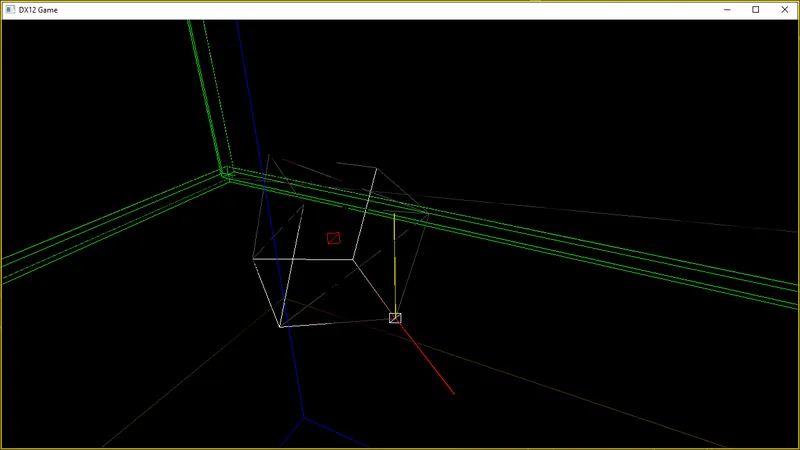Click the blue line junction at bottom
This screenshot has width=800, height=450.
coord(304,418)
